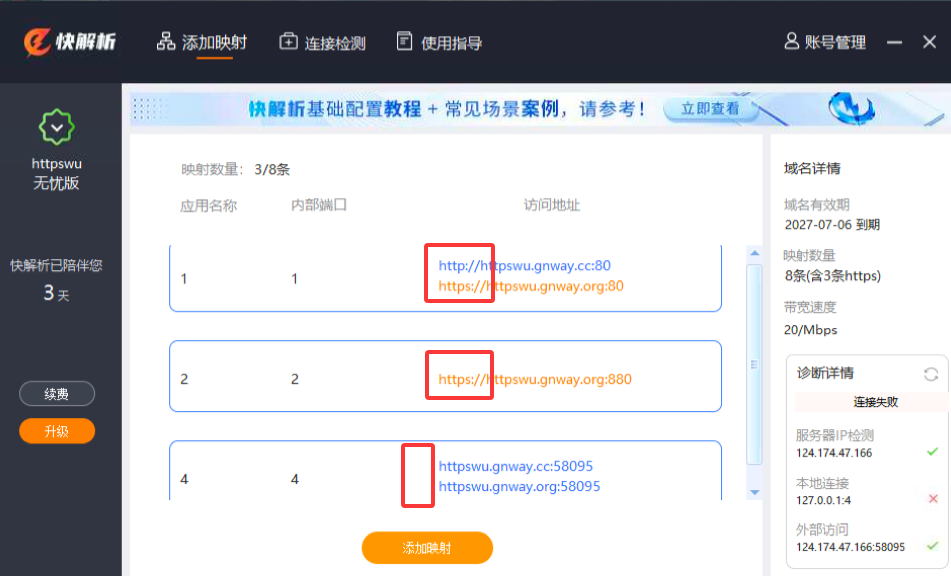Click the 2027-07-06 到期 expiry date
Viewport: 951px width, 576px height.
pos(832,225)
